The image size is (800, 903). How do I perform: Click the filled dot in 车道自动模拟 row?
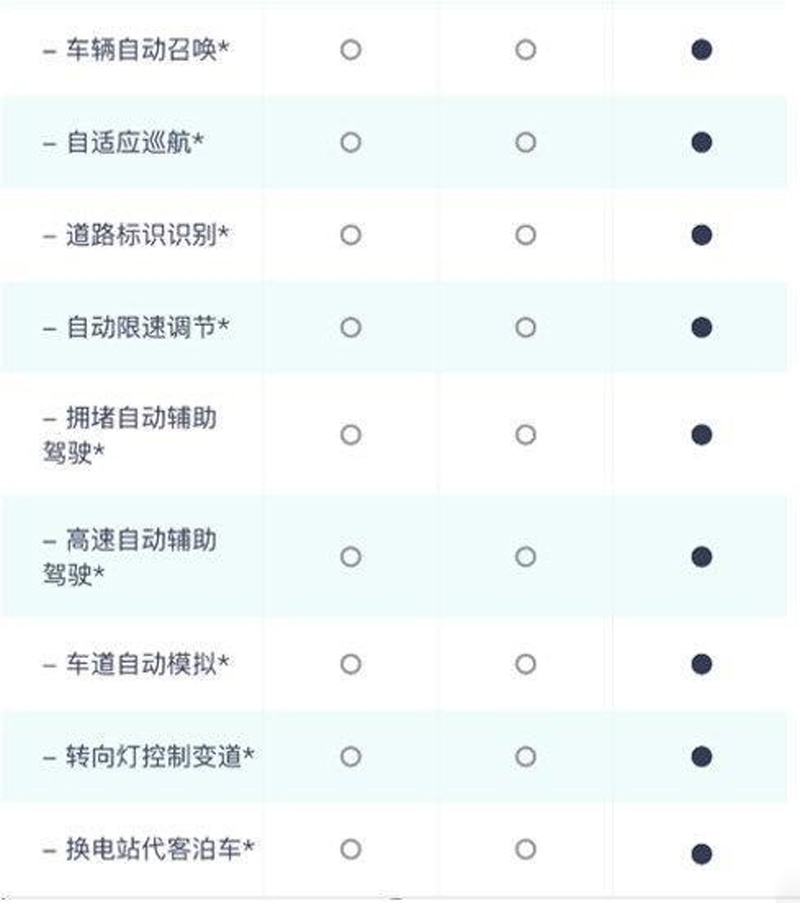pos(701,664)
